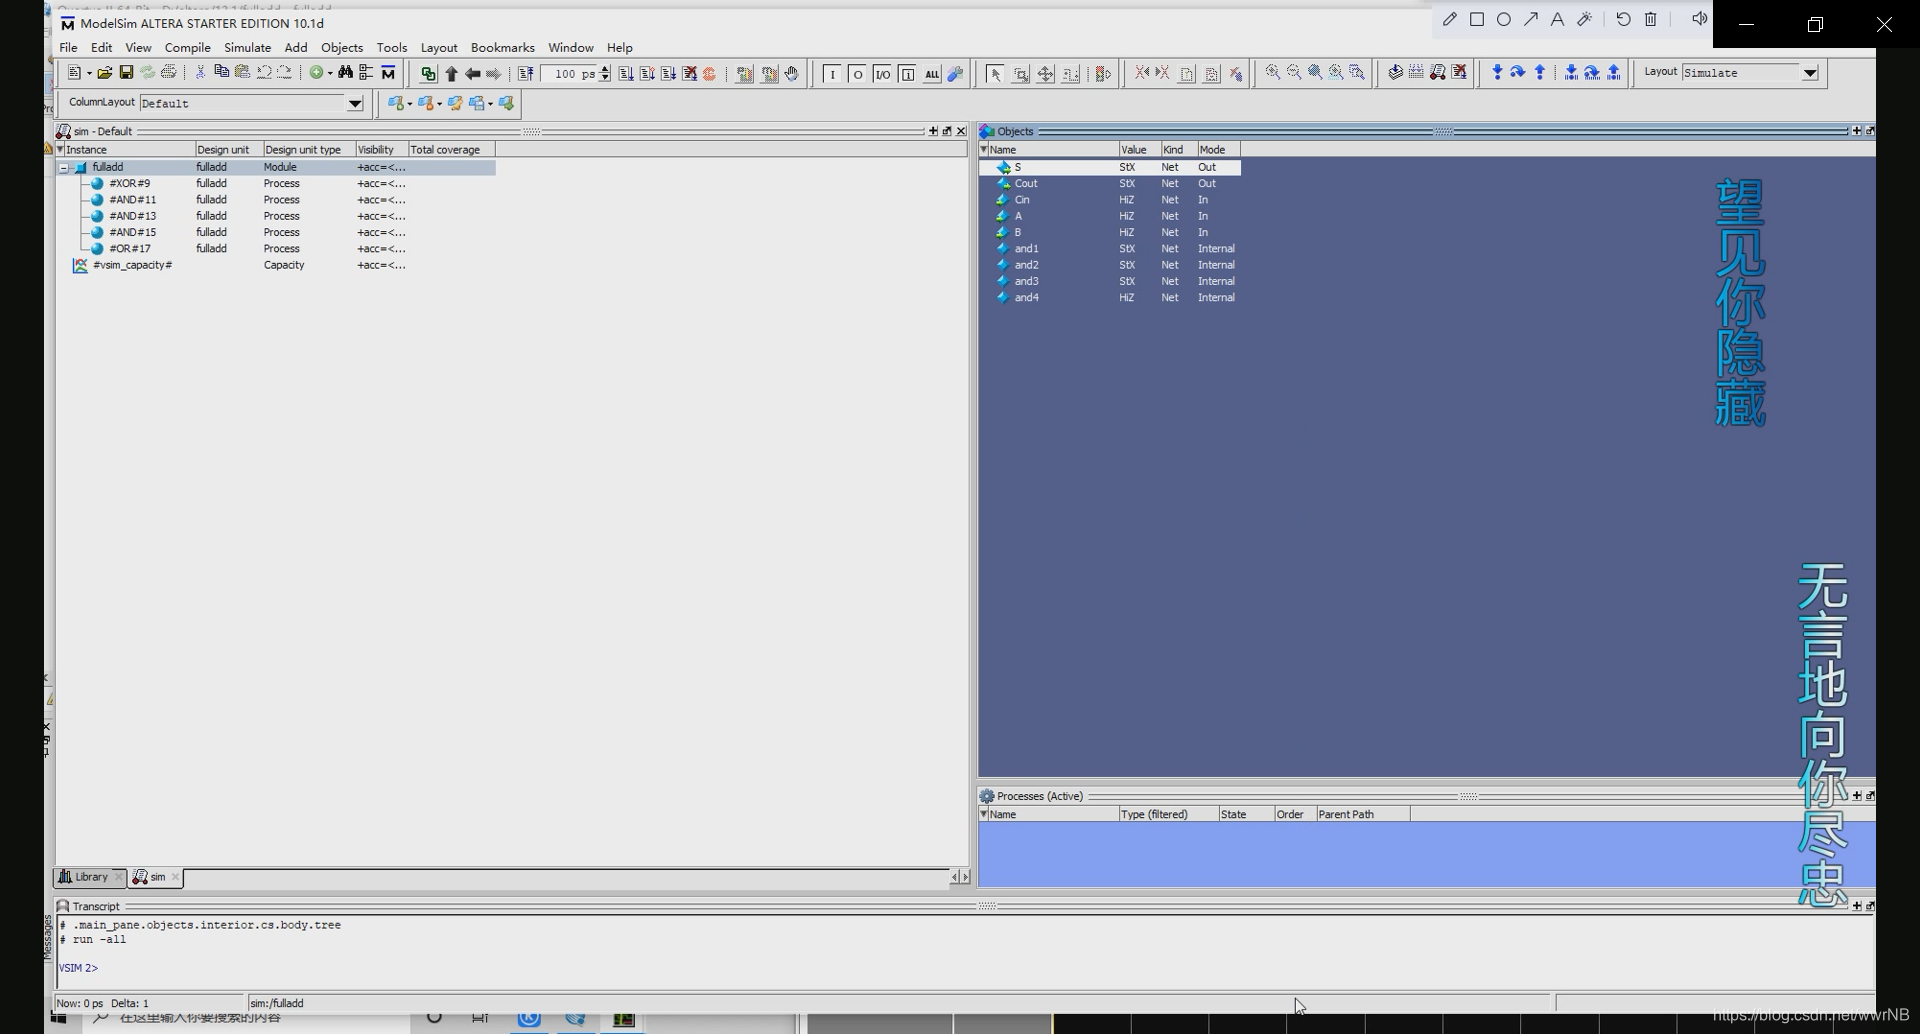Click the Zoom Out magnifier icon

[1294, 73]
